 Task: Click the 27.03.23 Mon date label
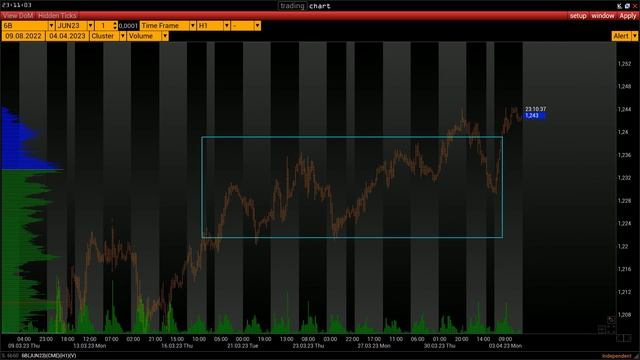[x=374, y=346]
